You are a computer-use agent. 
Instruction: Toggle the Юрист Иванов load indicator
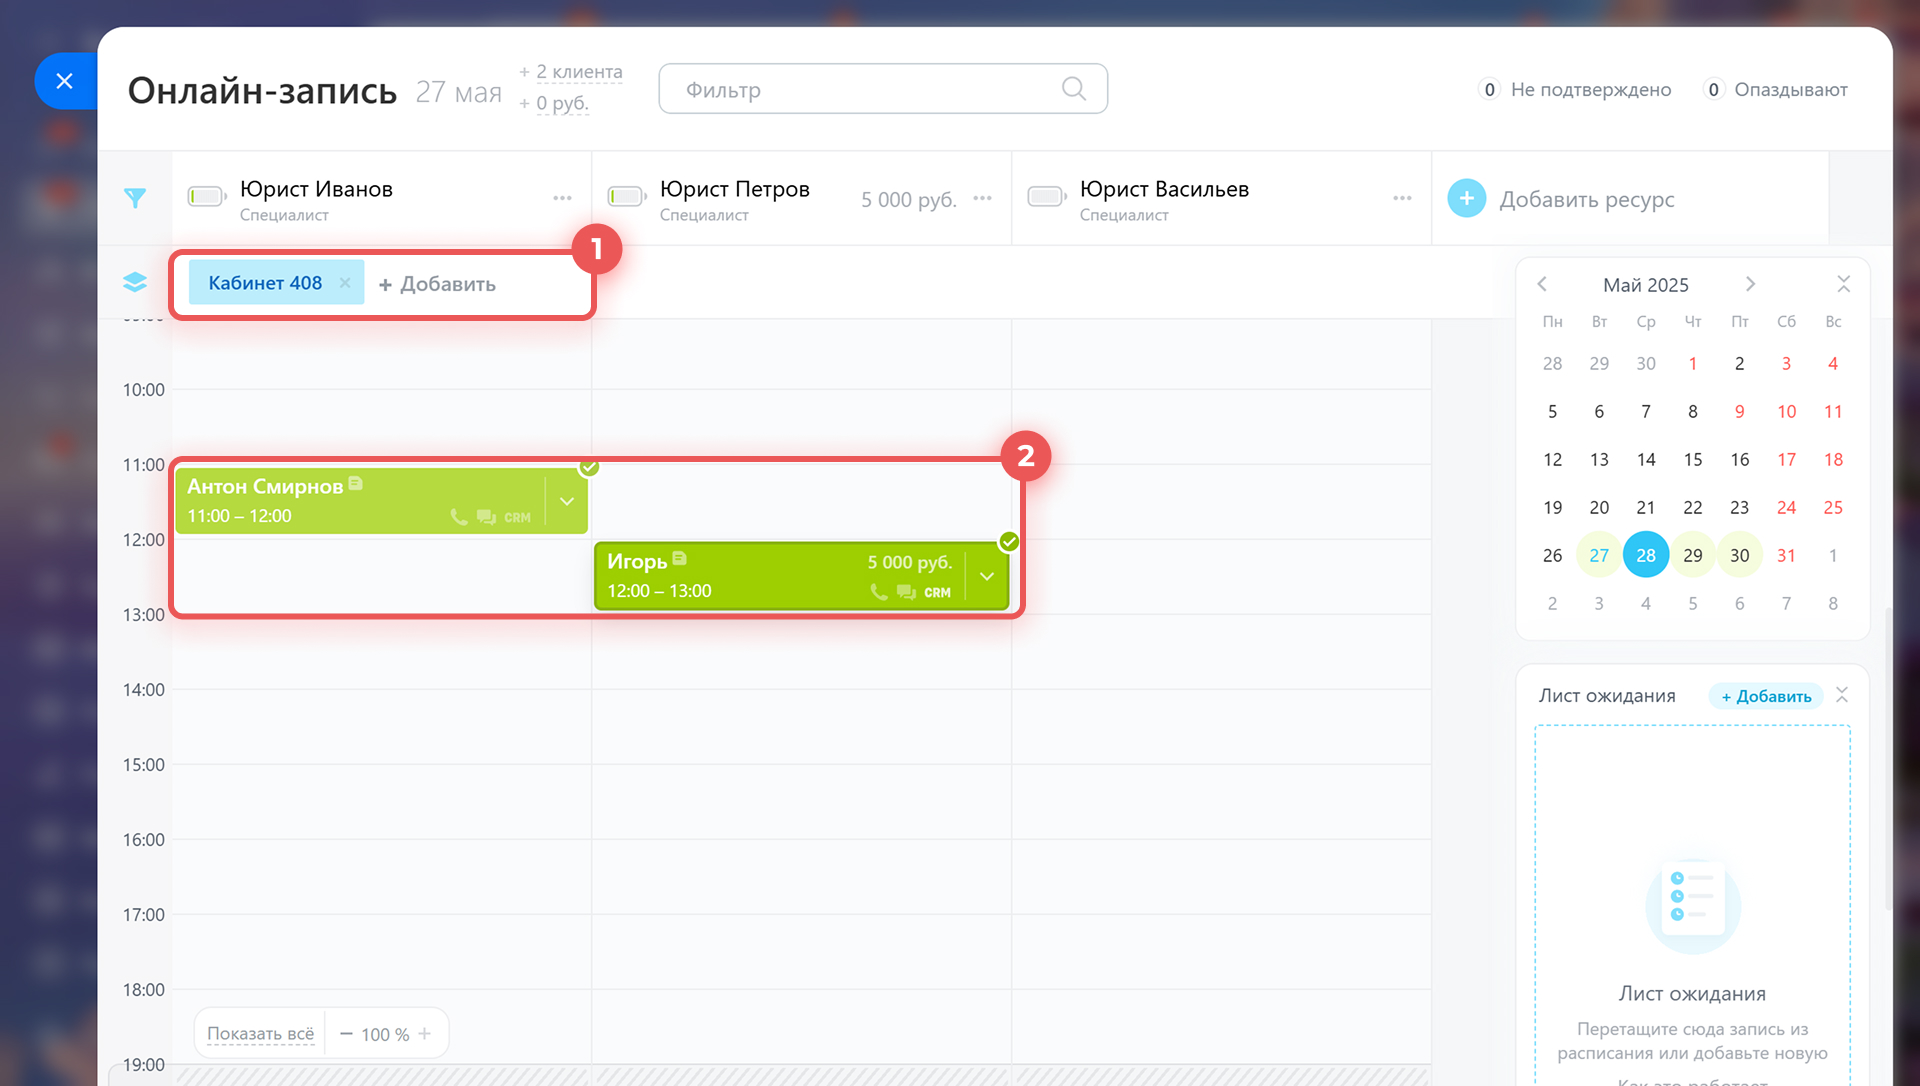pyautogui.click(x=207, y=196)
